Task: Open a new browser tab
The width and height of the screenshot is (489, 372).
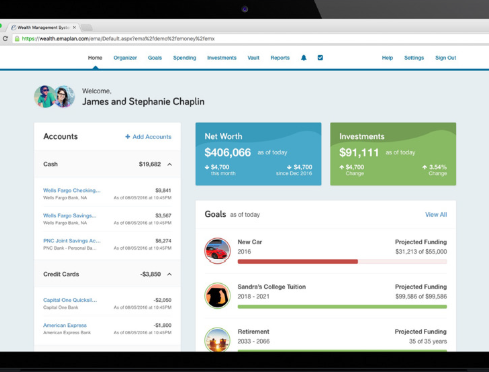Action: [x=87, y=28]
